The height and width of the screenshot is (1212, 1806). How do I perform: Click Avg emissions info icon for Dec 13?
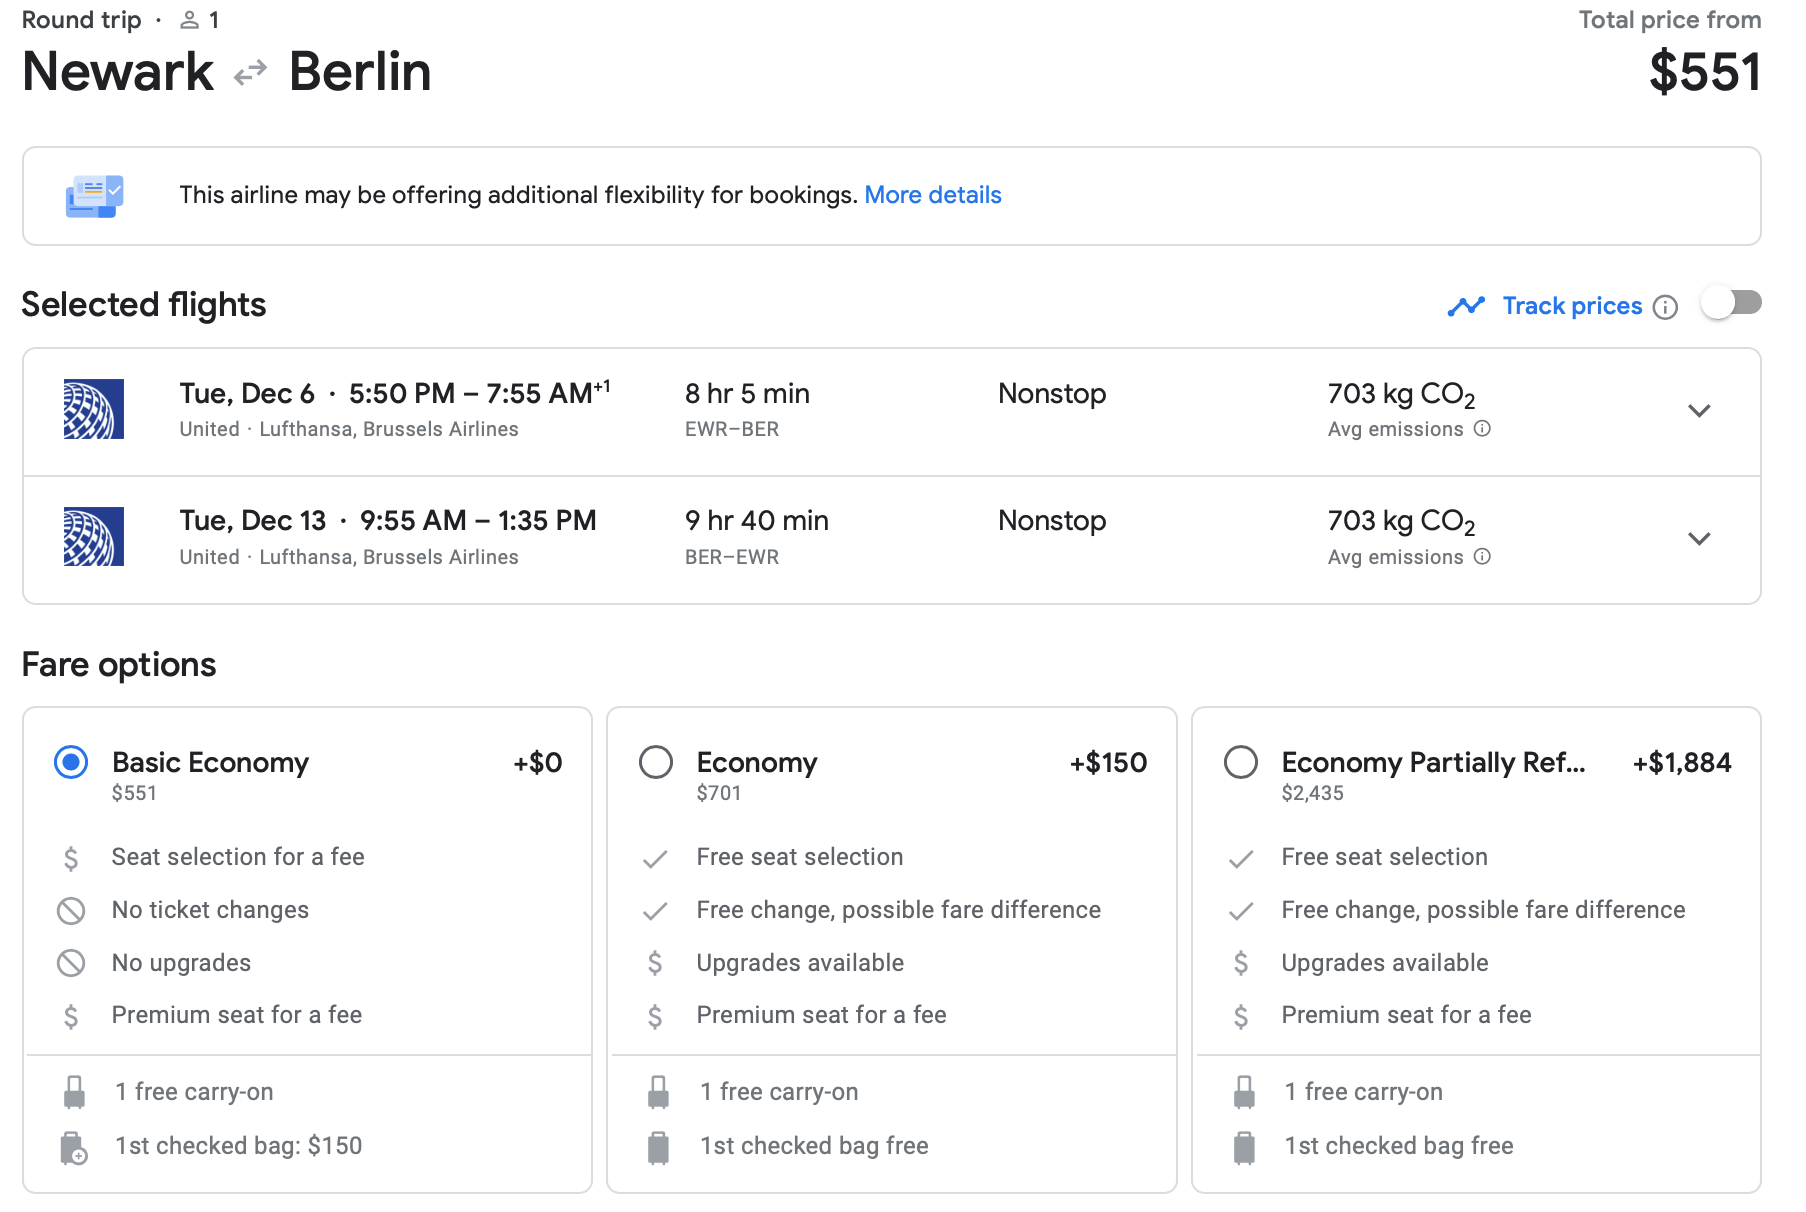point(1483,557)
